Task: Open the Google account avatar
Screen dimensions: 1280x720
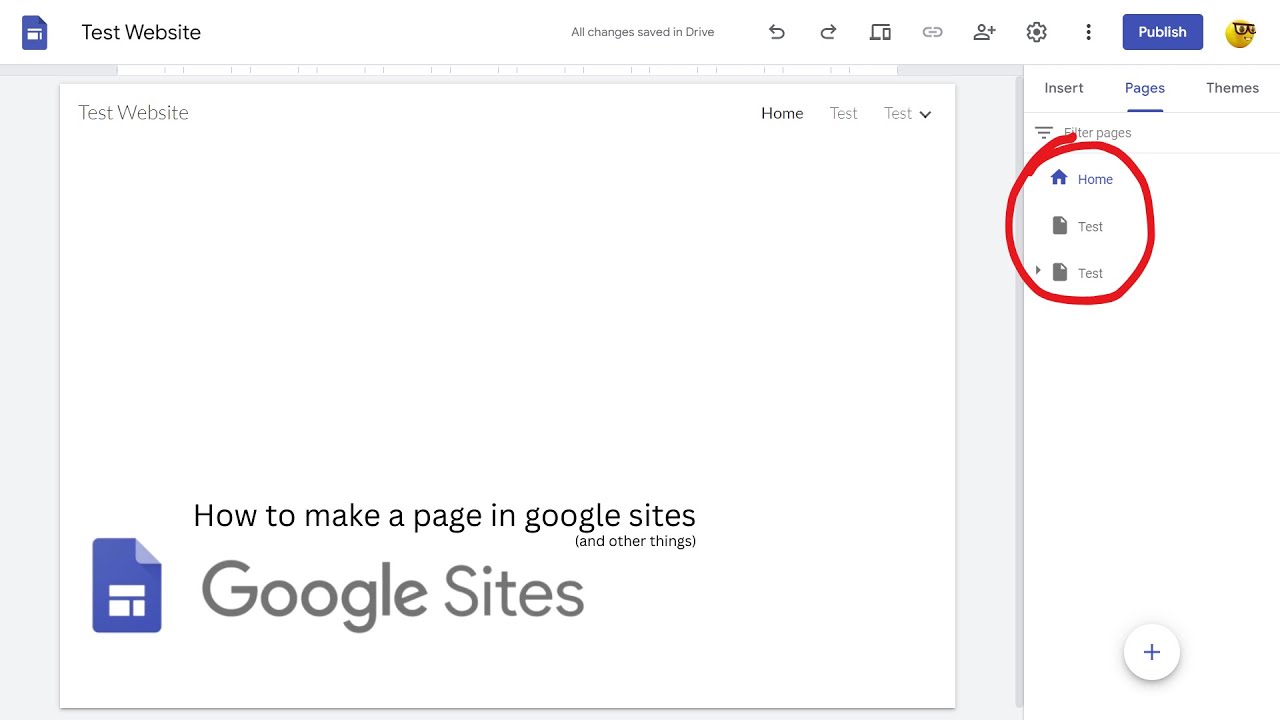Action: (x=1240, y=32)
